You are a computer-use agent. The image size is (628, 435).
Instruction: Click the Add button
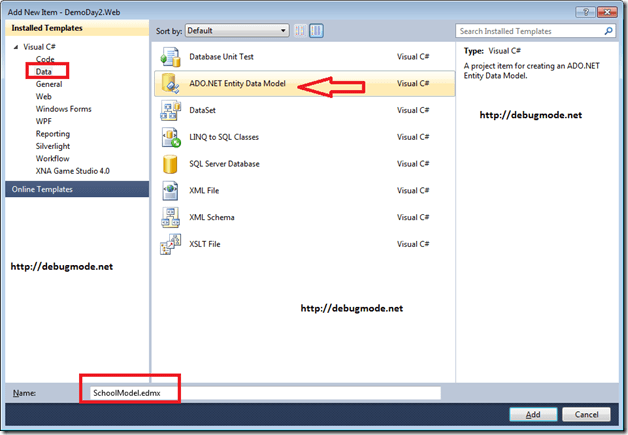[x=533, y=414]
